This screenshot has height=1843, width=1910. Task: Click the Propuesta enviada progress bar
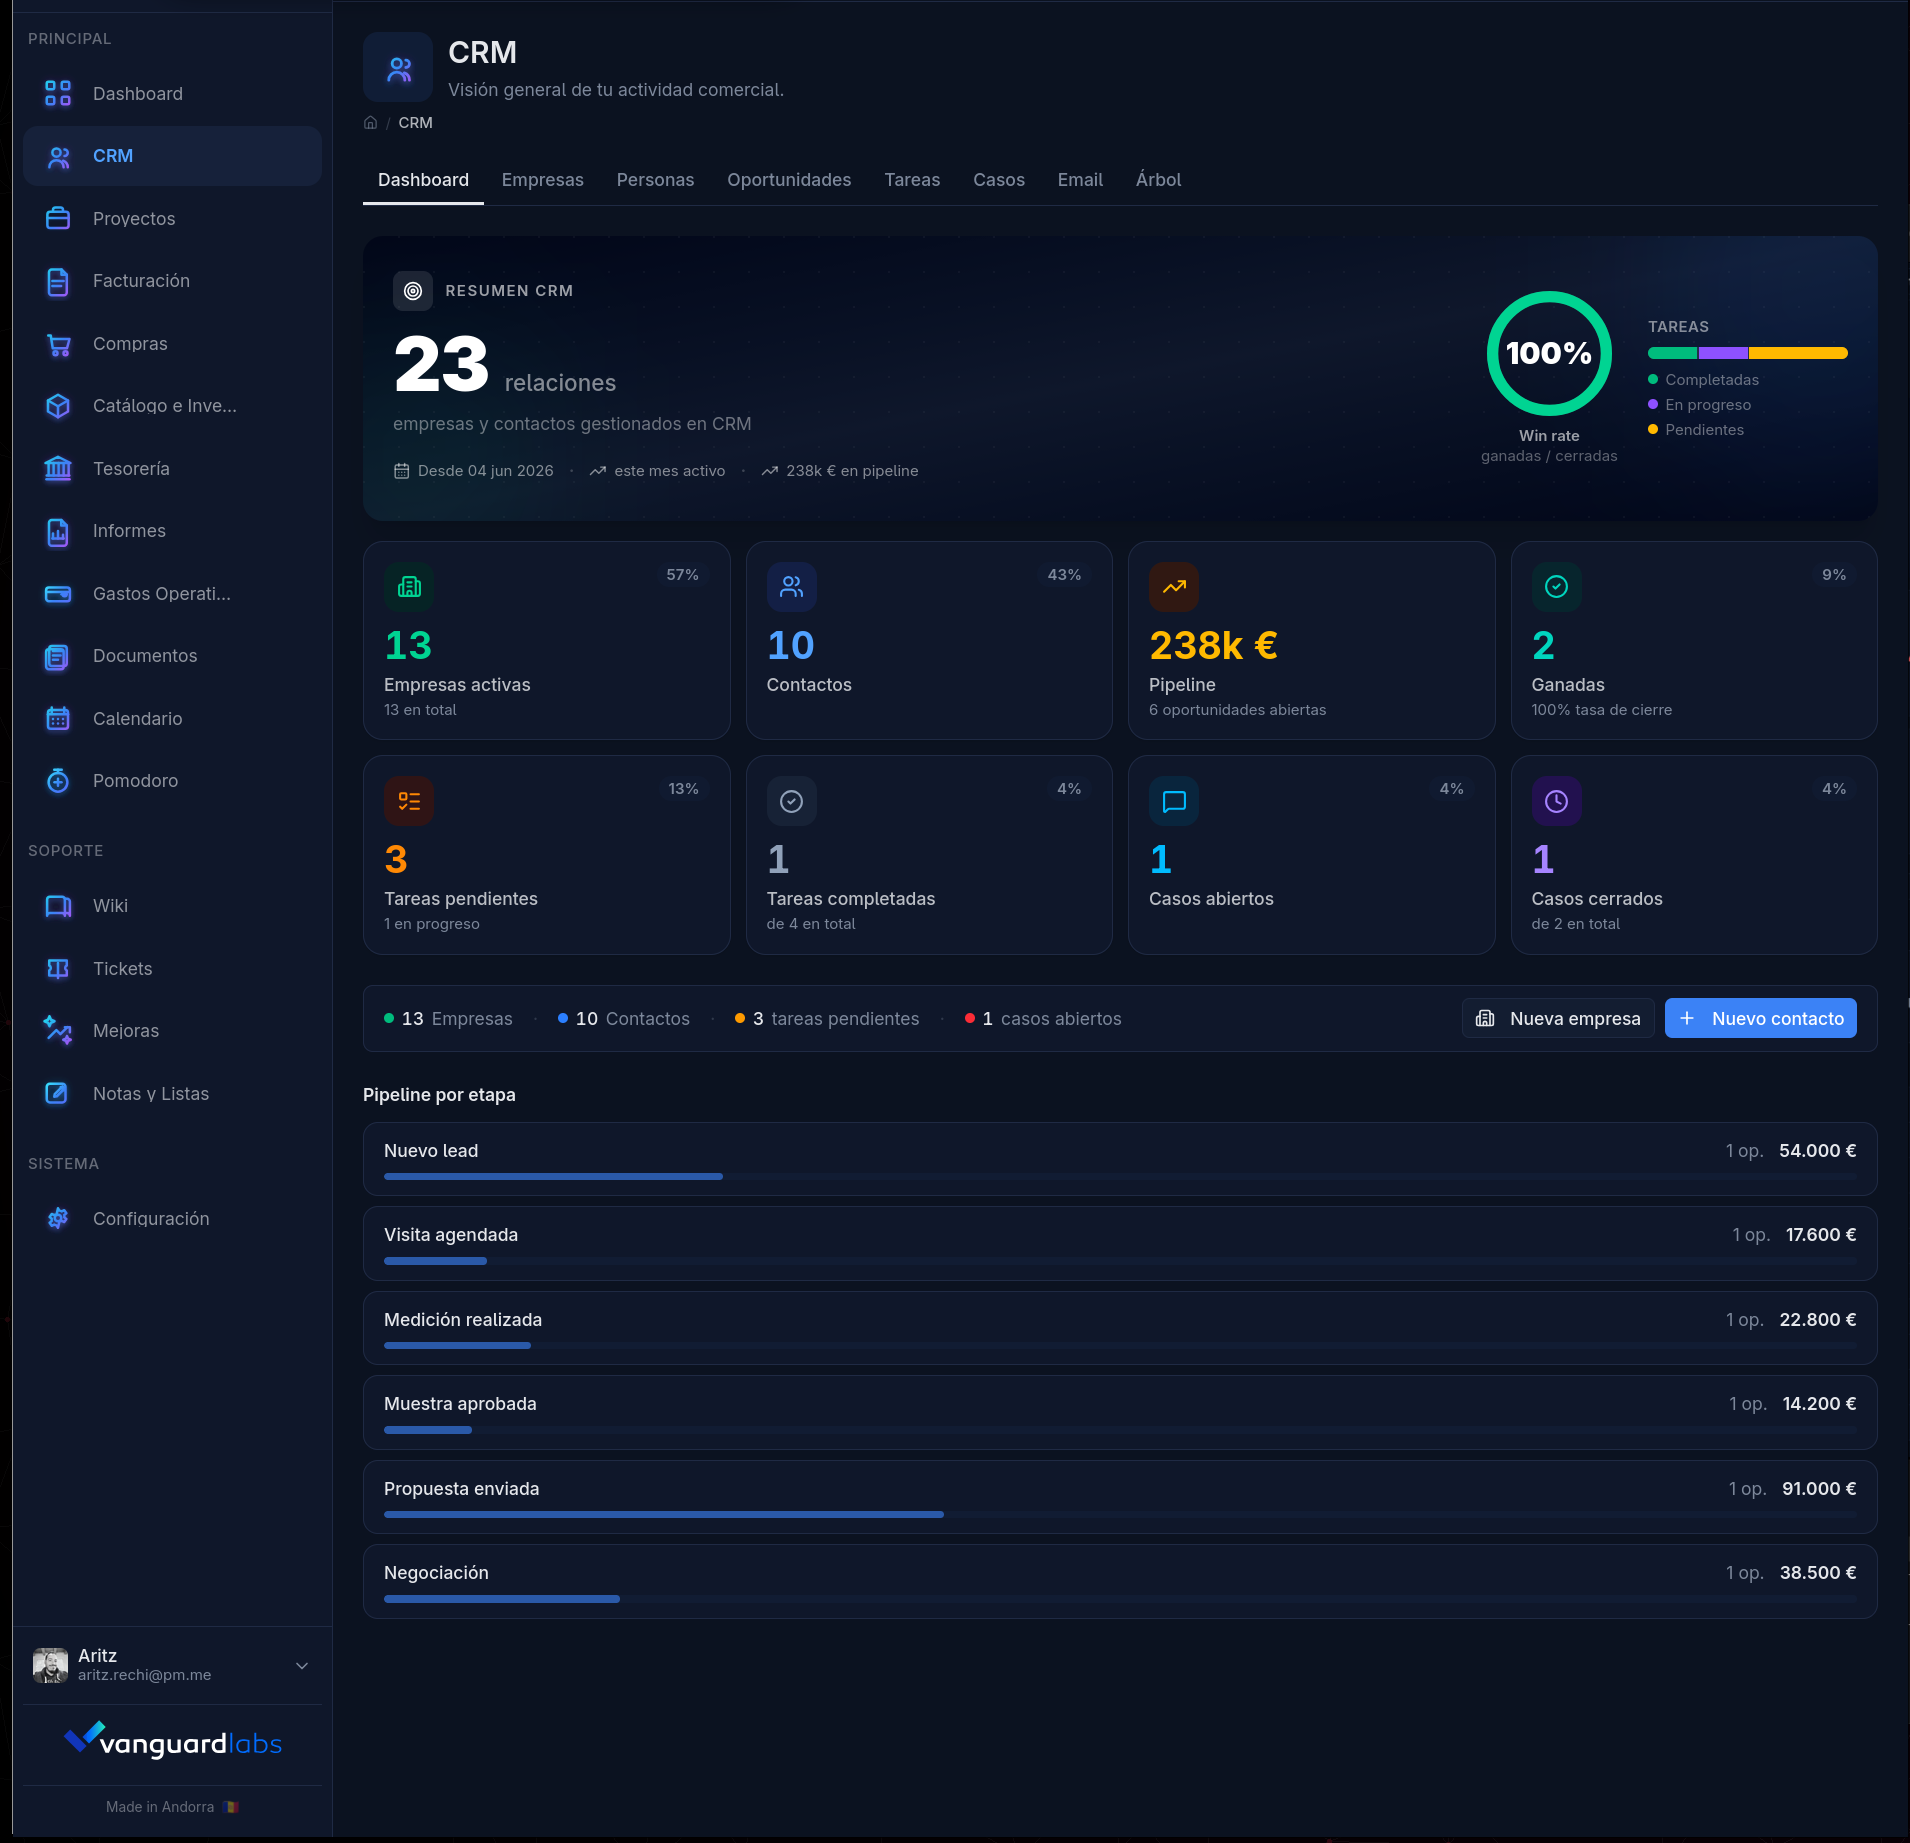click(1120, 1514)
